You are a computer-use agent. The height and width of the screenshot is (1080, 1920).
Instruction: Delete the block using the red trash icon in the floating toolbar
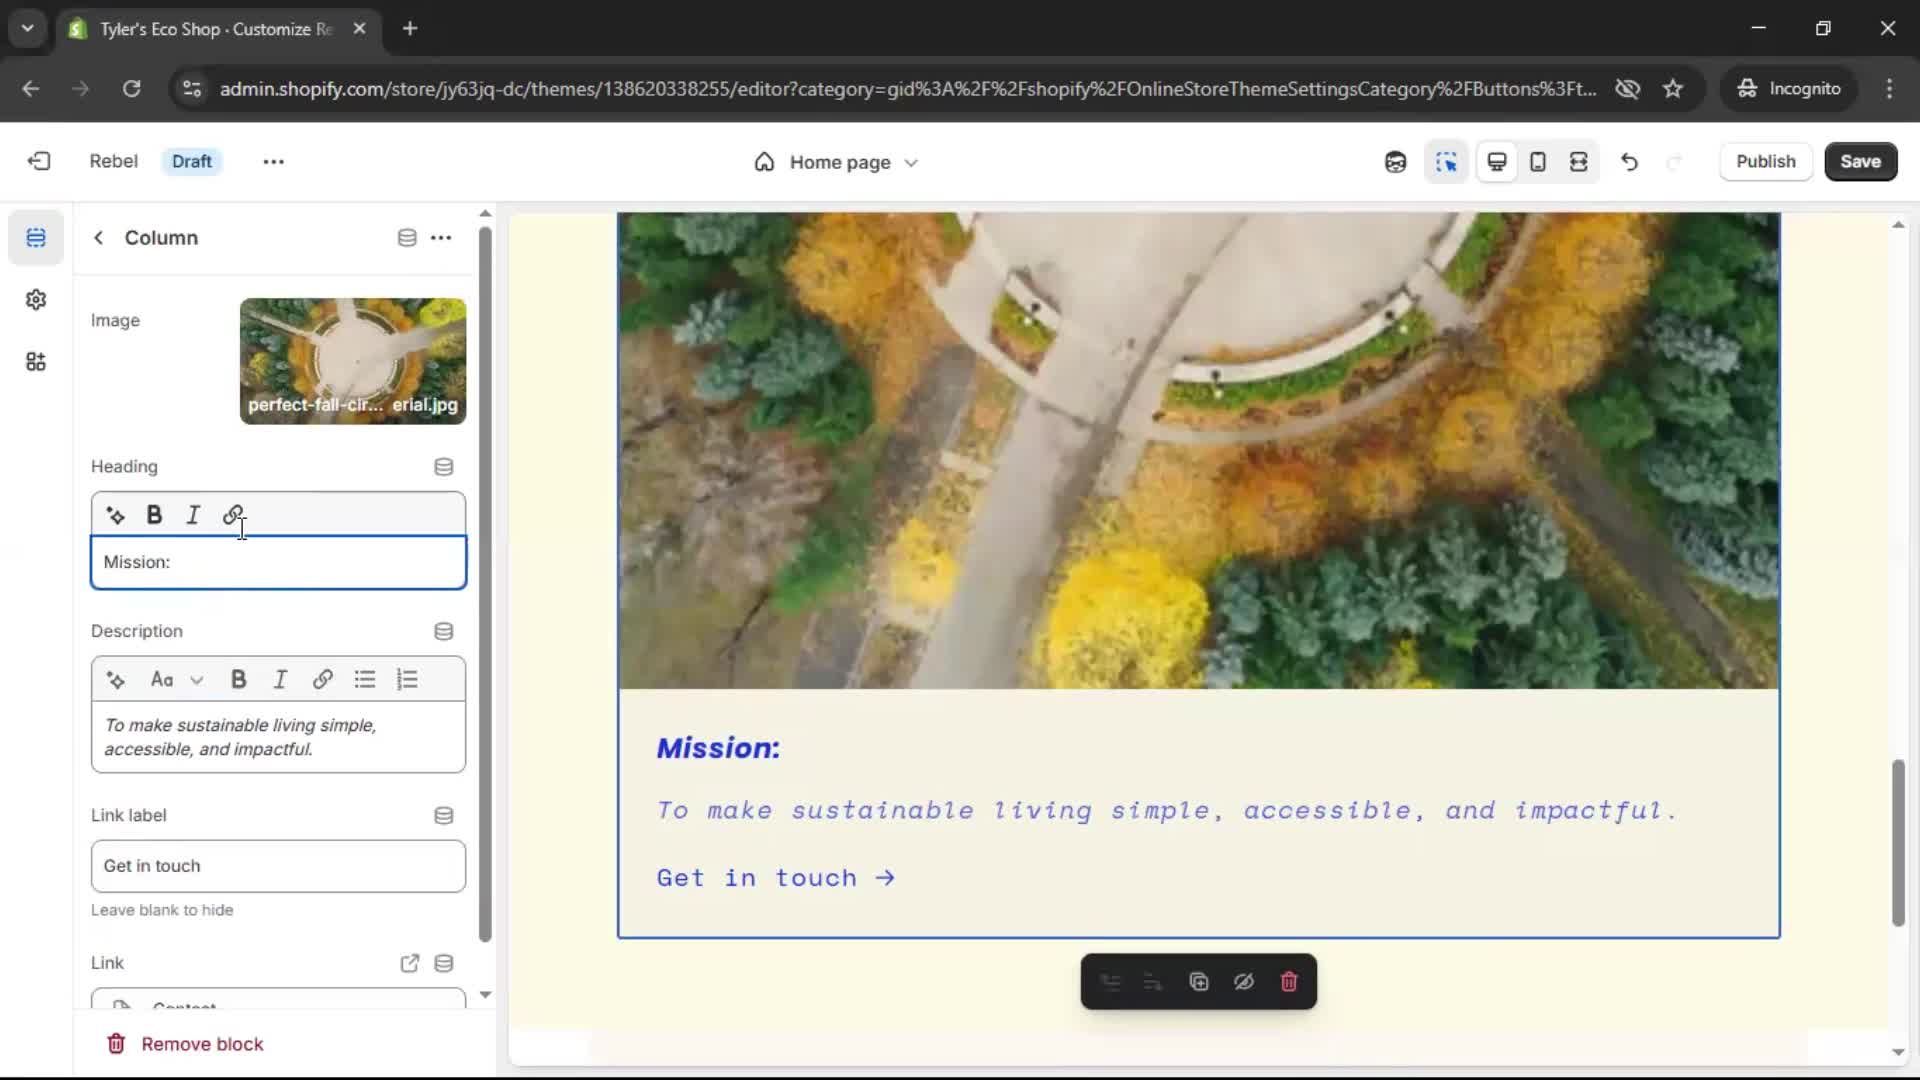pos(1289,982)
